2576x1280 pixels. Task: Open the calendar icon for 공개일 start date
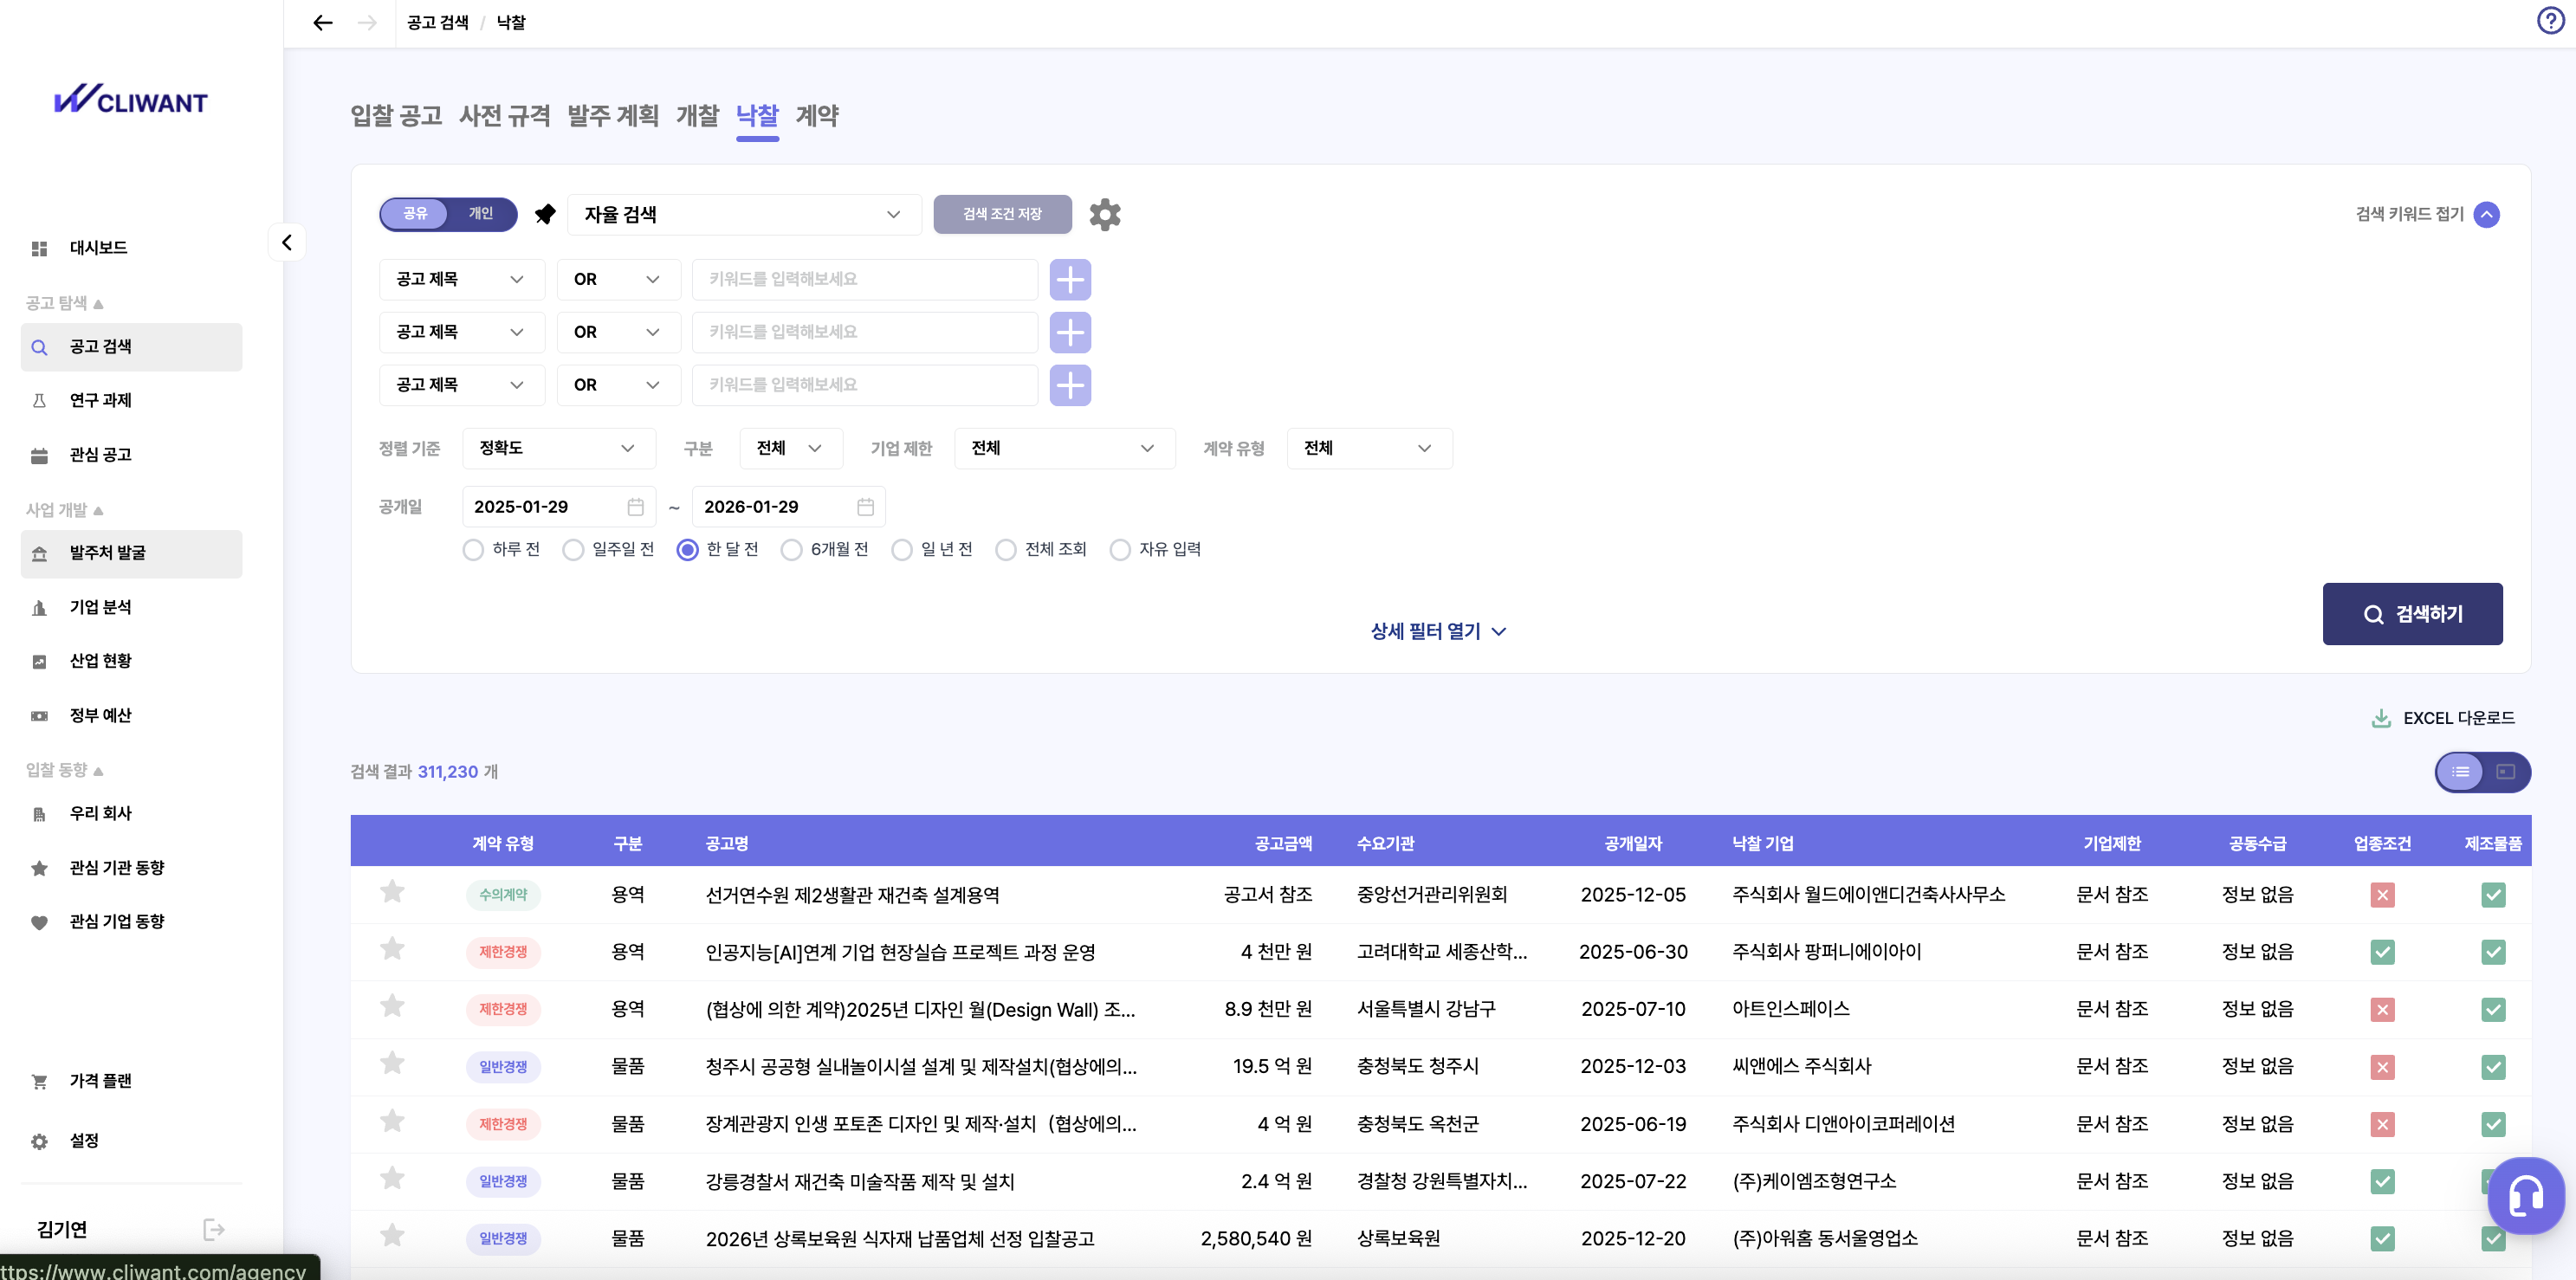636,507
